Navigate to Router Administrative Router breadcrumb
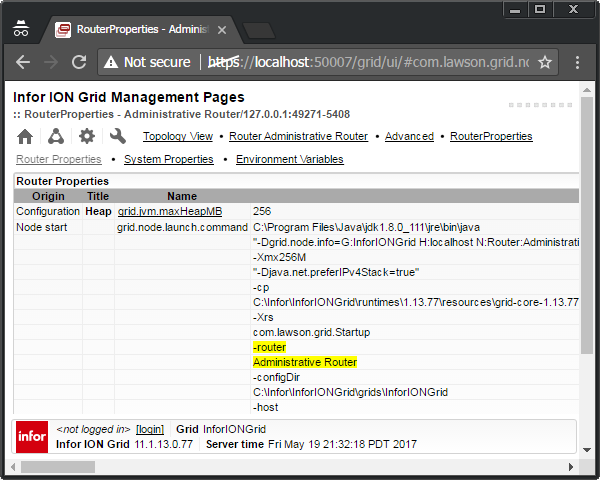Image resolution: width=600 pixels, height=480 pixels. point(298,136)
